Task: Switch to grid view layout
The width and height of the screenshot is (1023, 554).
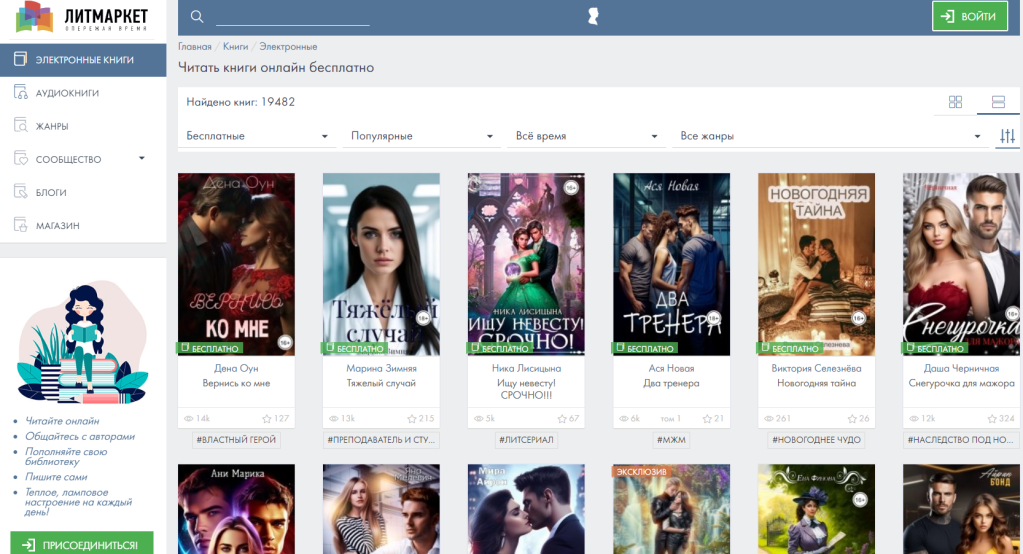Action: tap(955, 102)
